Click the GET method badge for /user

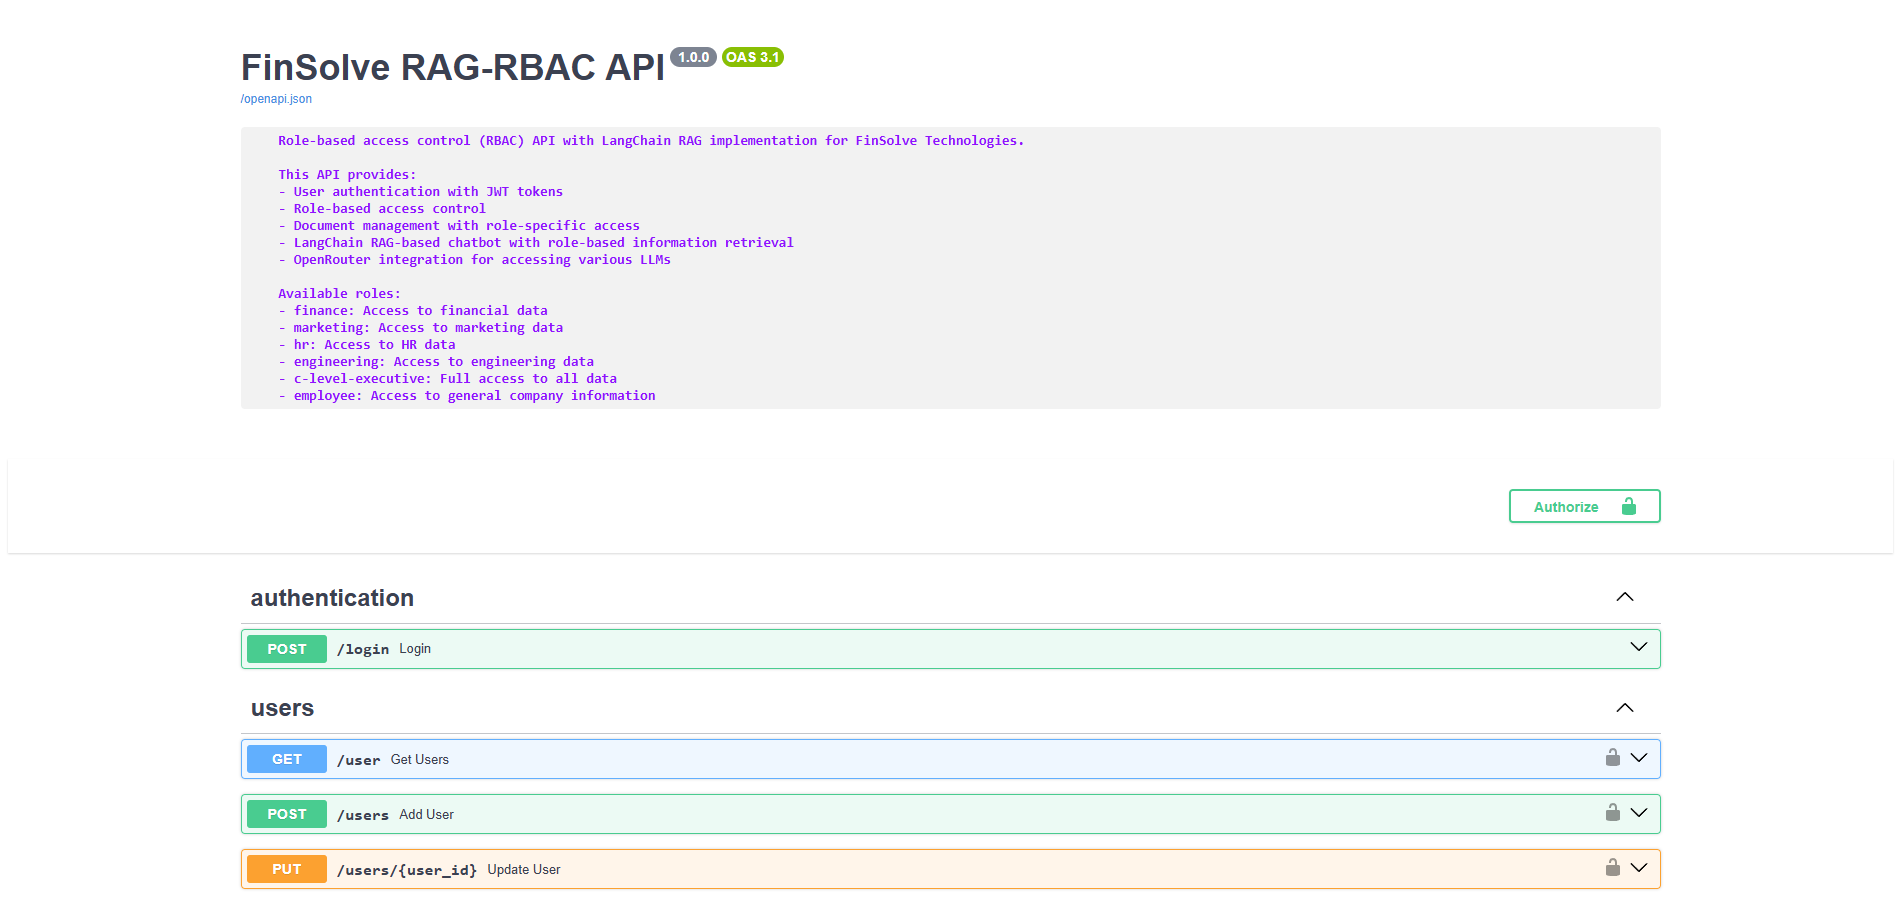287,759
